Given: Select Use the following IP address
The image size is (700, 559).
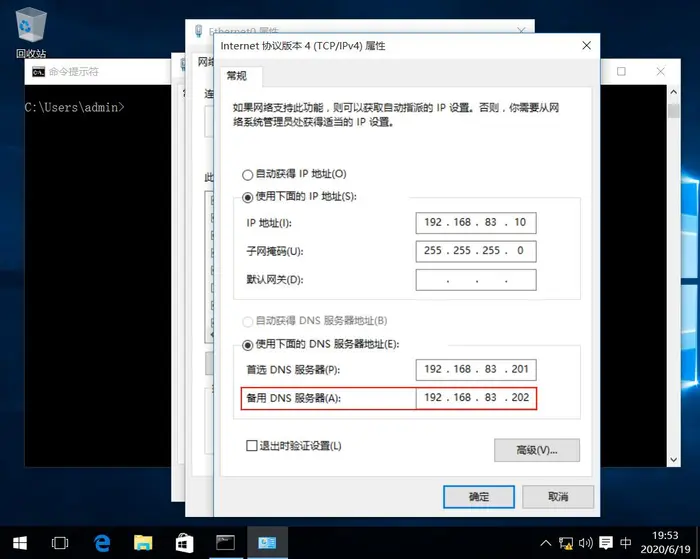Looking at the screenshot, I should [x=248, y=197].
